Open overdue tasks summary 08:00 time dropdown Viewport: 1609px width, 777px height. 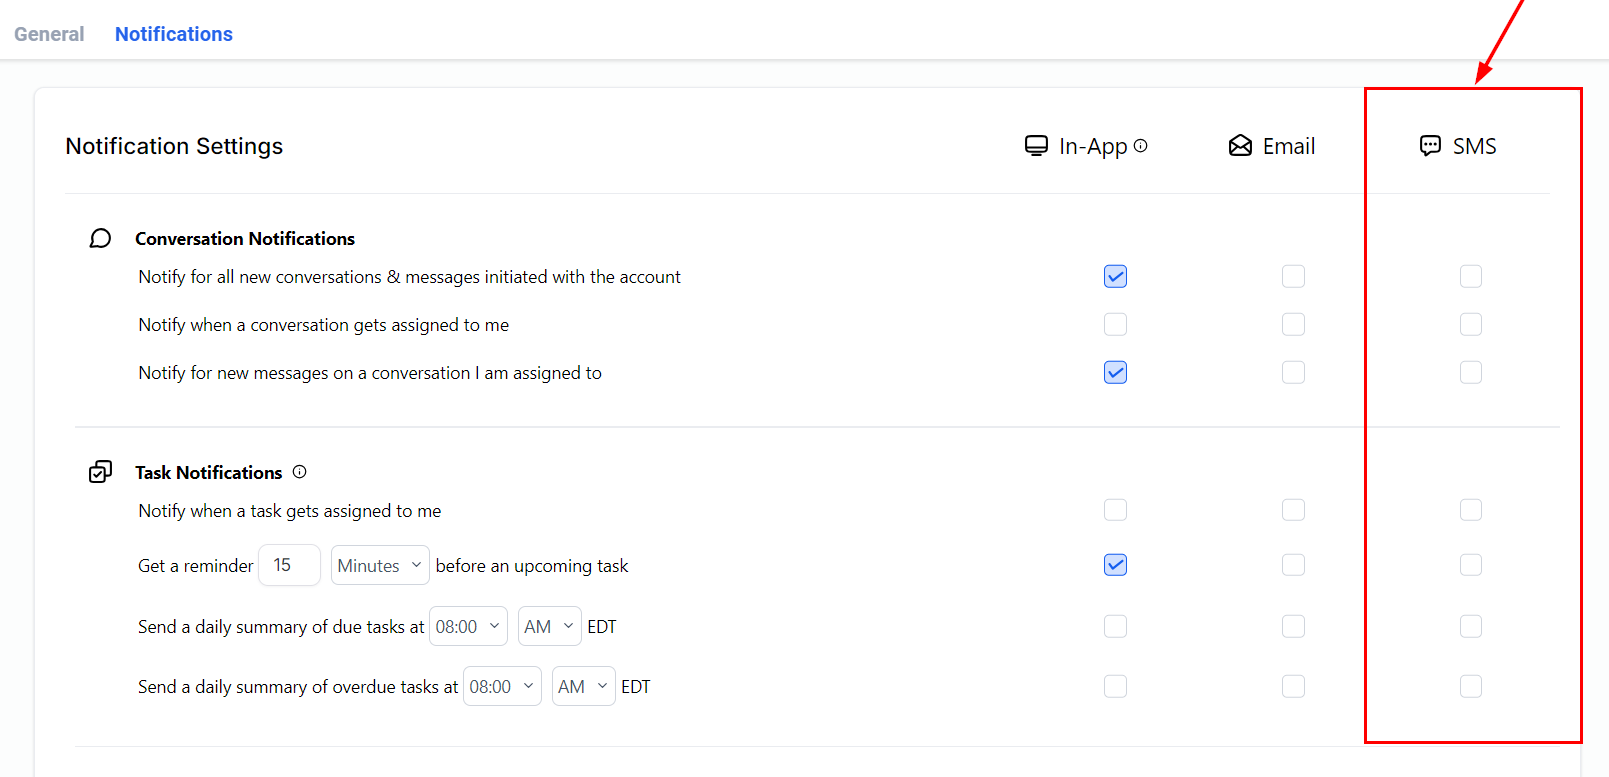click(501, 687)
